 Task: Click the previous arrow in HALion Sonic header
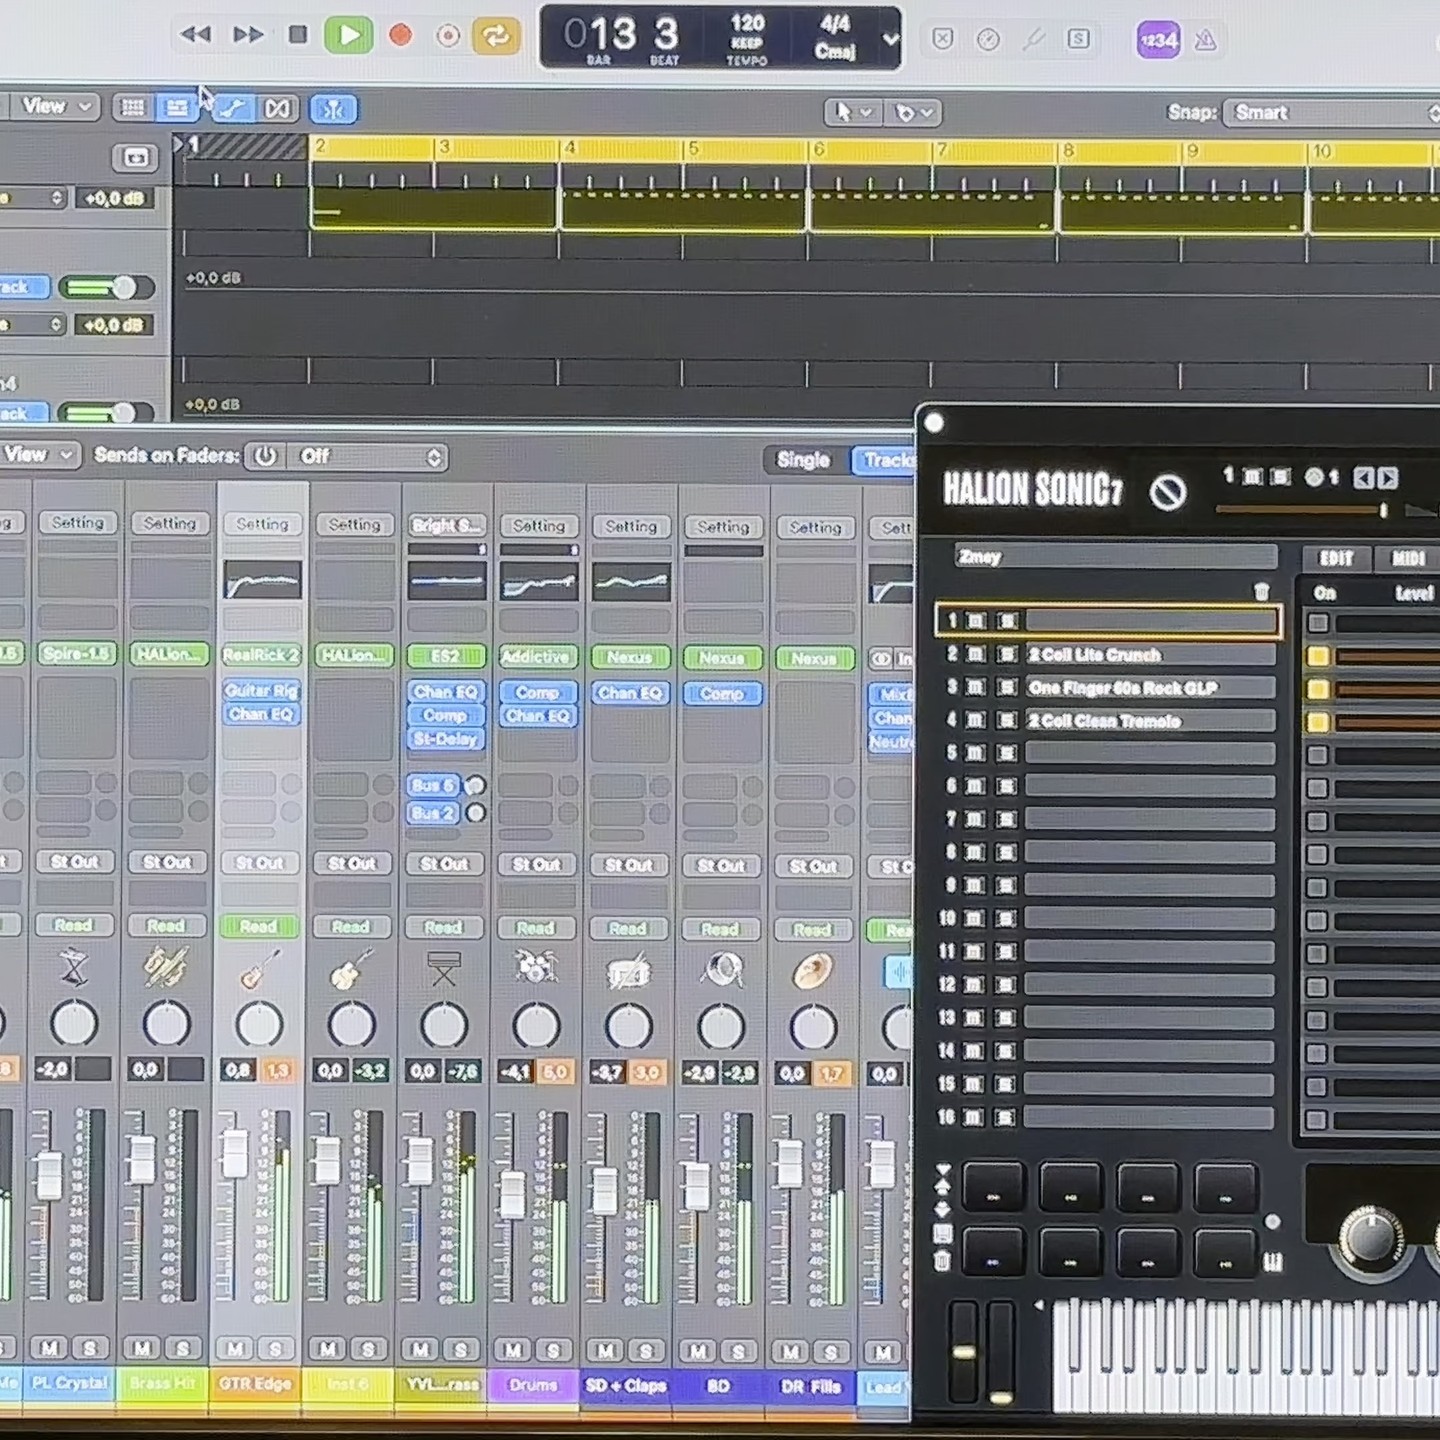pyautogui.click(x=1363, y=478)
